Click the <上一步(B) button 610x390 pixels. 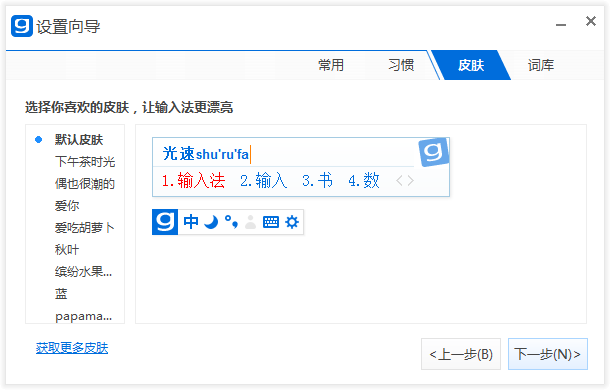pos(461,354)
